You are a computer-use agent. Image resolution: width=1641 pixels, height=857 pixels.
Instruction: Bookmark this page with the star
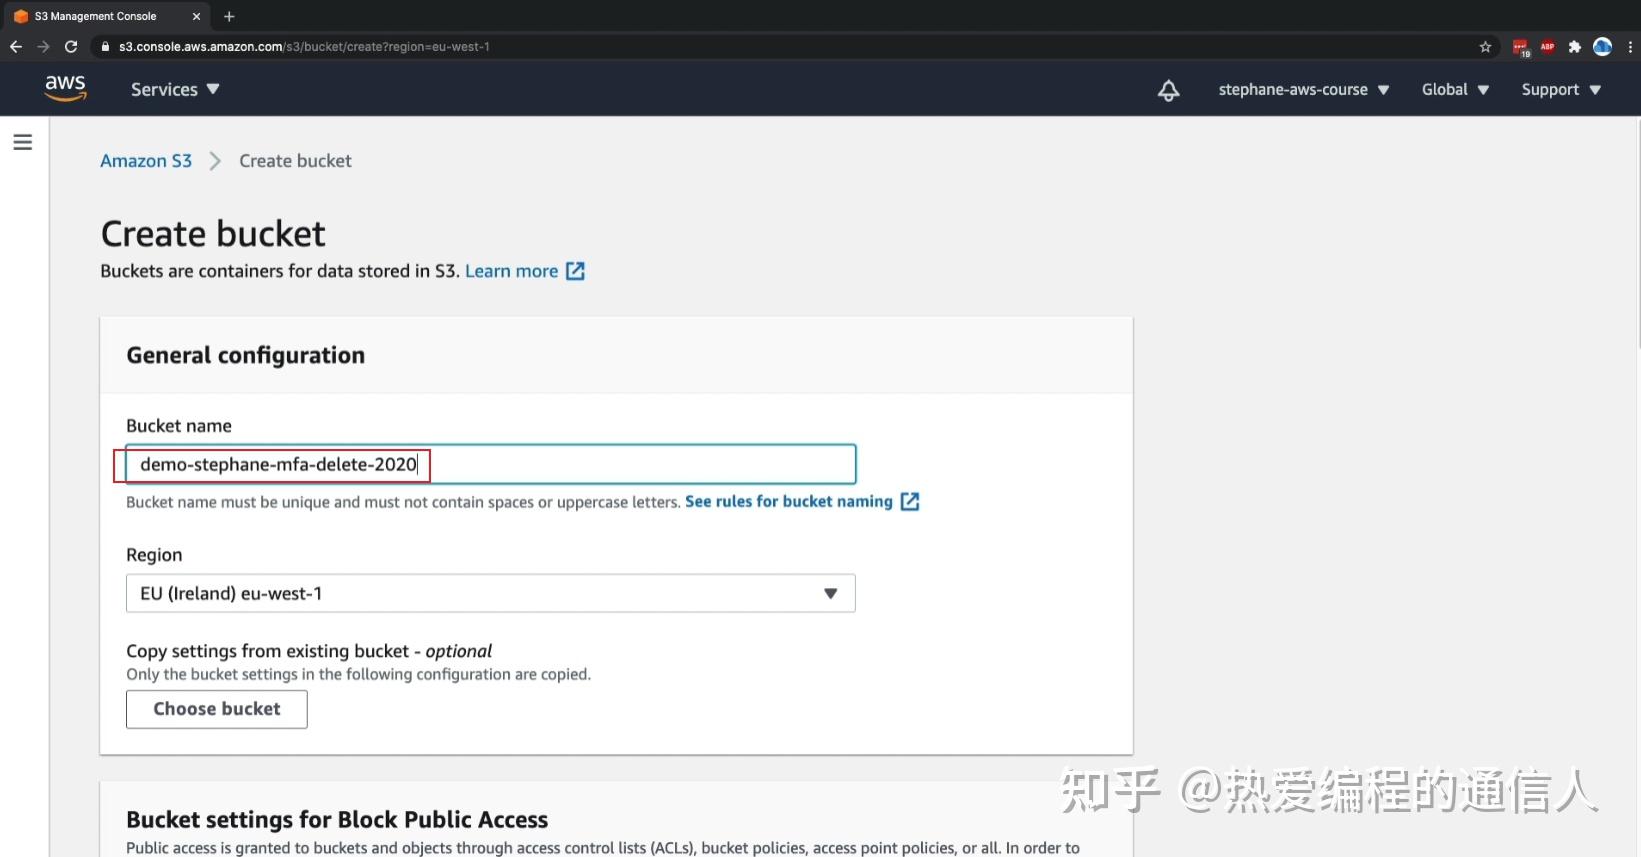click(x=1485, y=46)
